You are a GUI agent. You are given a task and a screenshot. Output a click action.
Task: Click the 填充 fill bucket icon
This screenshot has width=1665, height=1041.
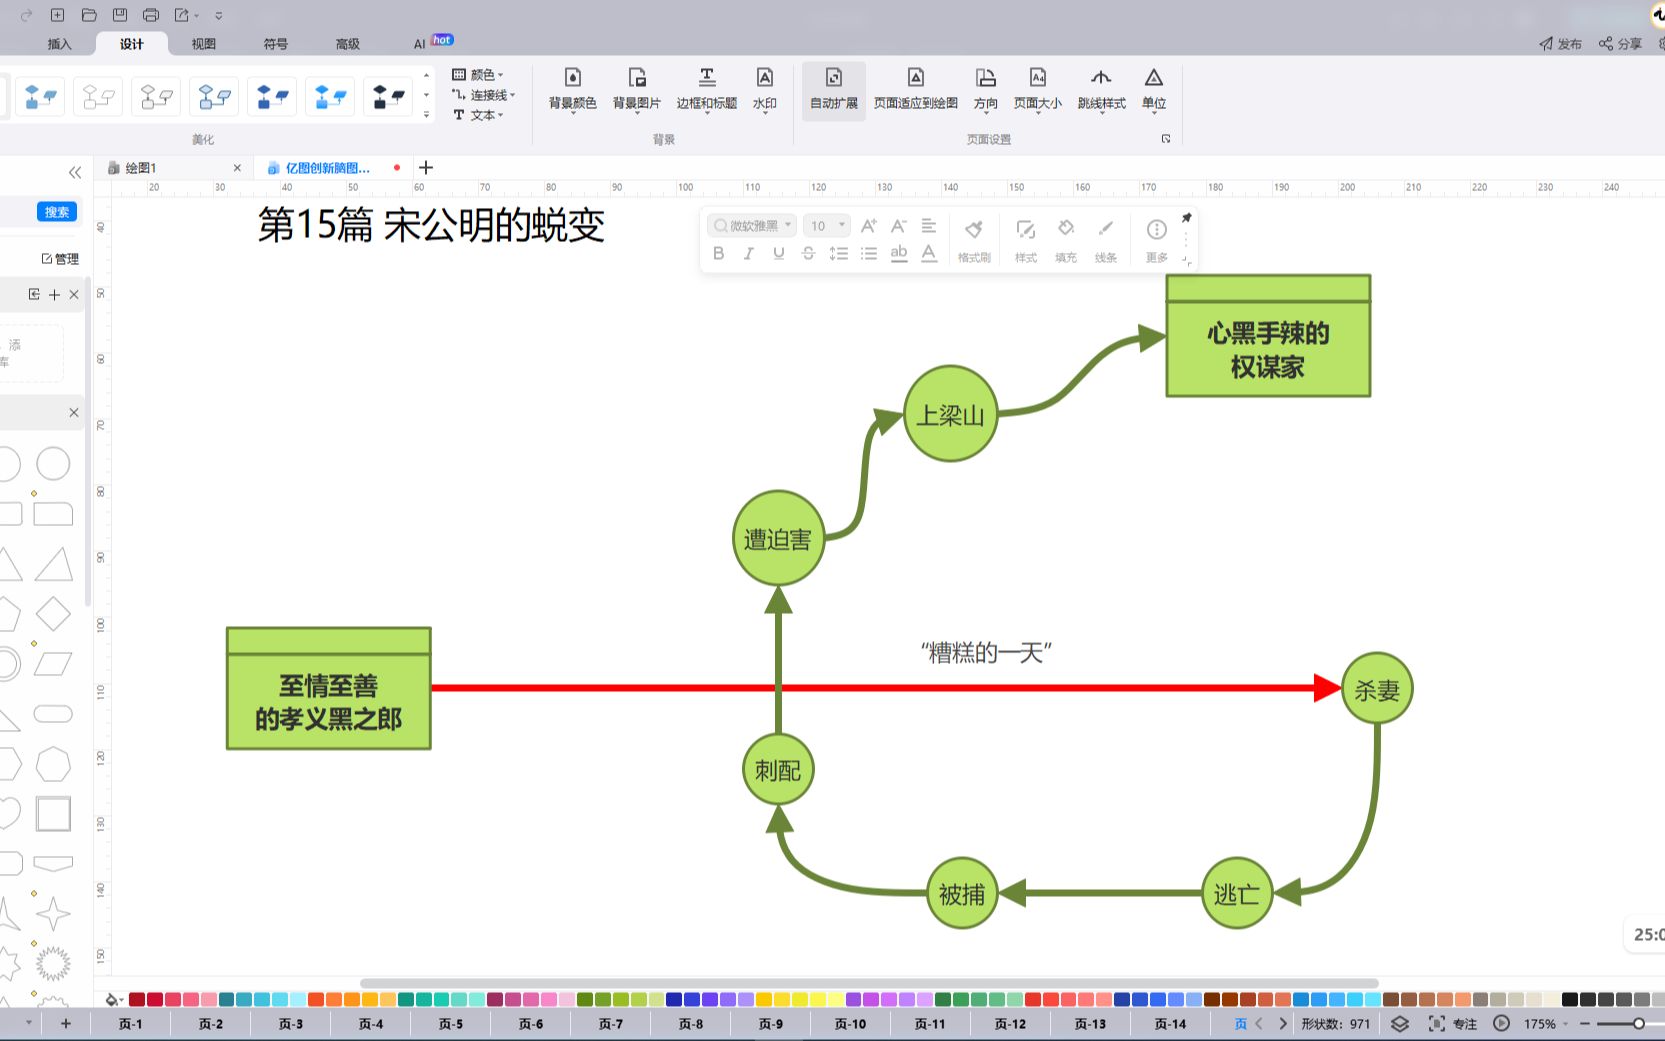click(x=1066, y=241)
